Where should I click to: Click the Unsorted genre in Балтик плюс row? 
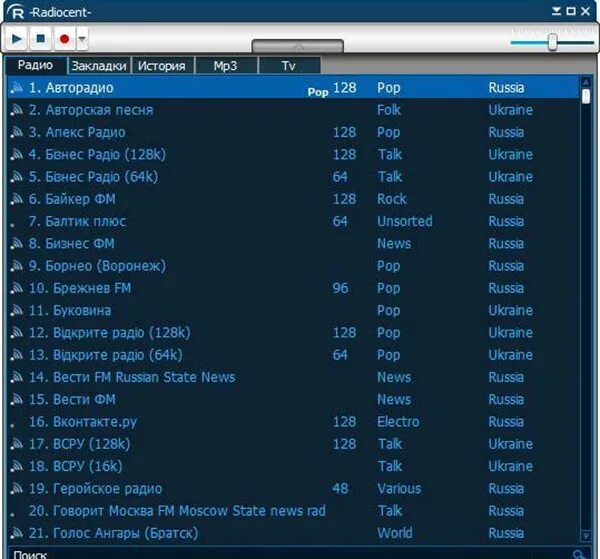[x=405, y=221]
